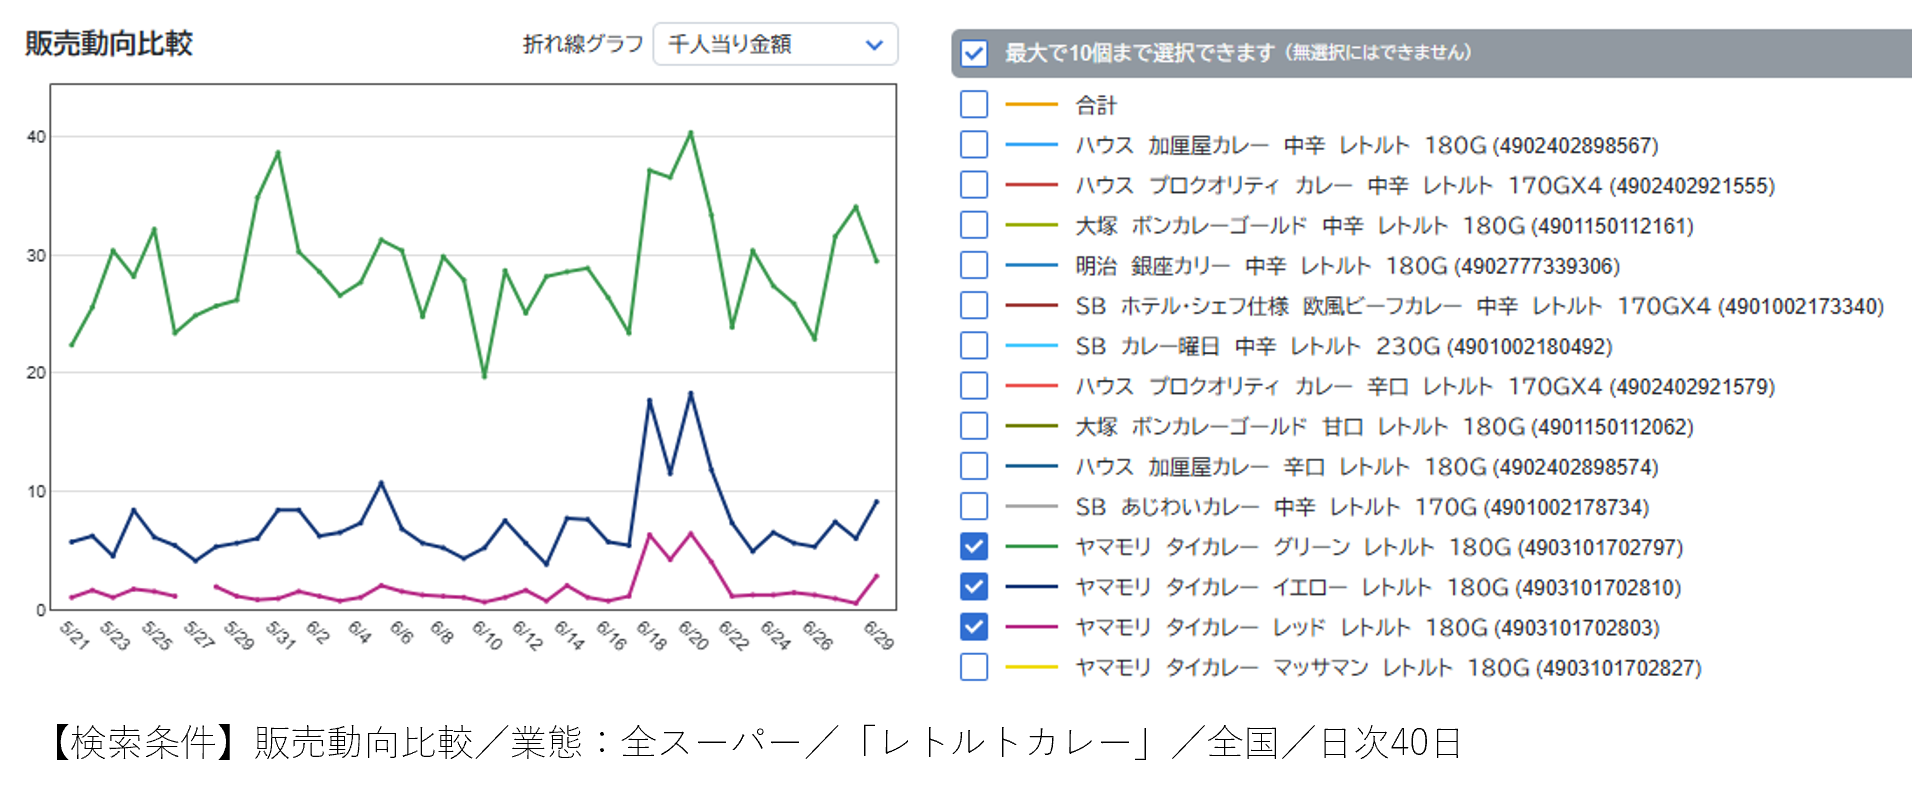Viewport: 1912px width, 788px height.
Task: Click green legend line for タイカレー グリーン
Action: tap(1031, 546)
